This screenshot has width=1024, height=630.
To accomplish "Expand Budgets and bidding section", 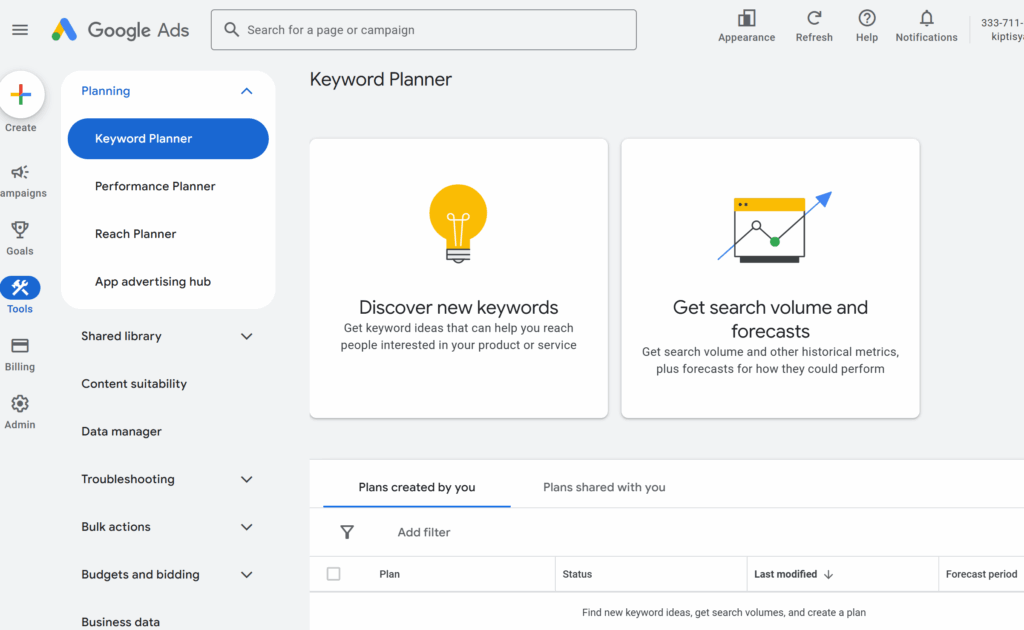I will point(246,575).
